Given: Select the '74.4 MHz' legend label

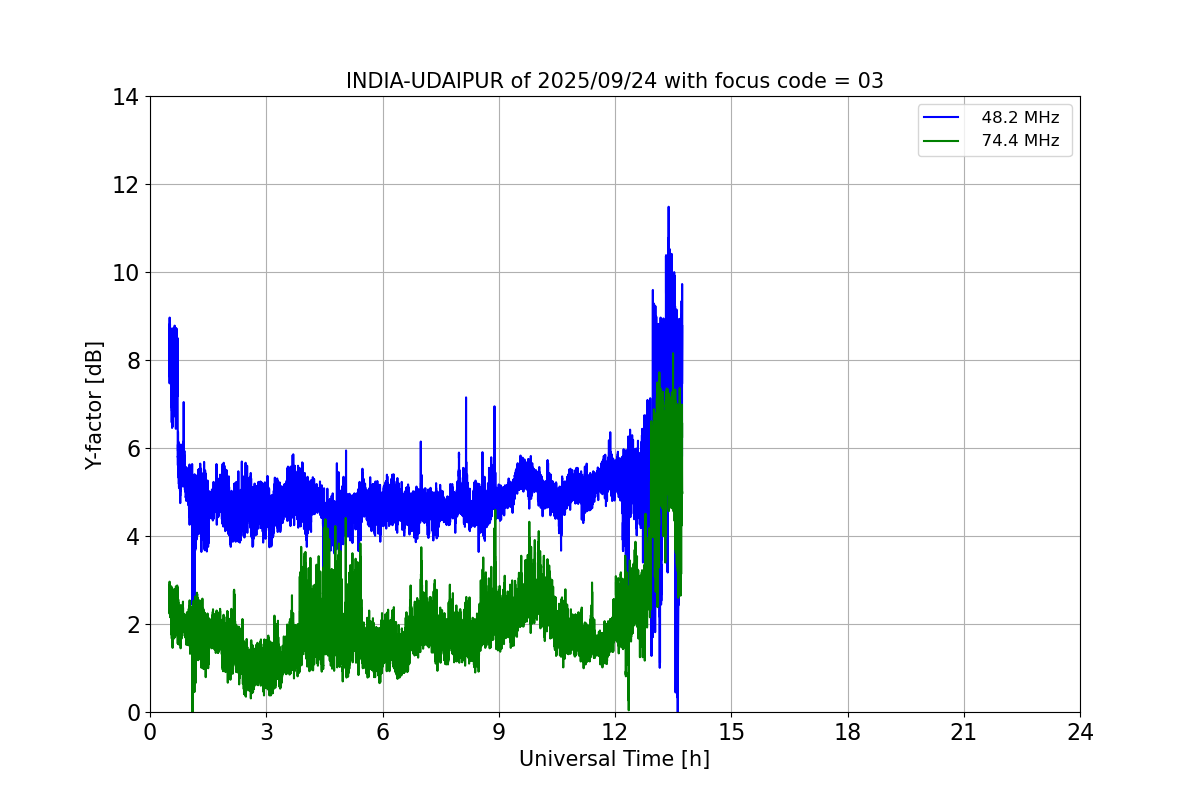Looking at the screenshot, I should (x=1020, y=141).
